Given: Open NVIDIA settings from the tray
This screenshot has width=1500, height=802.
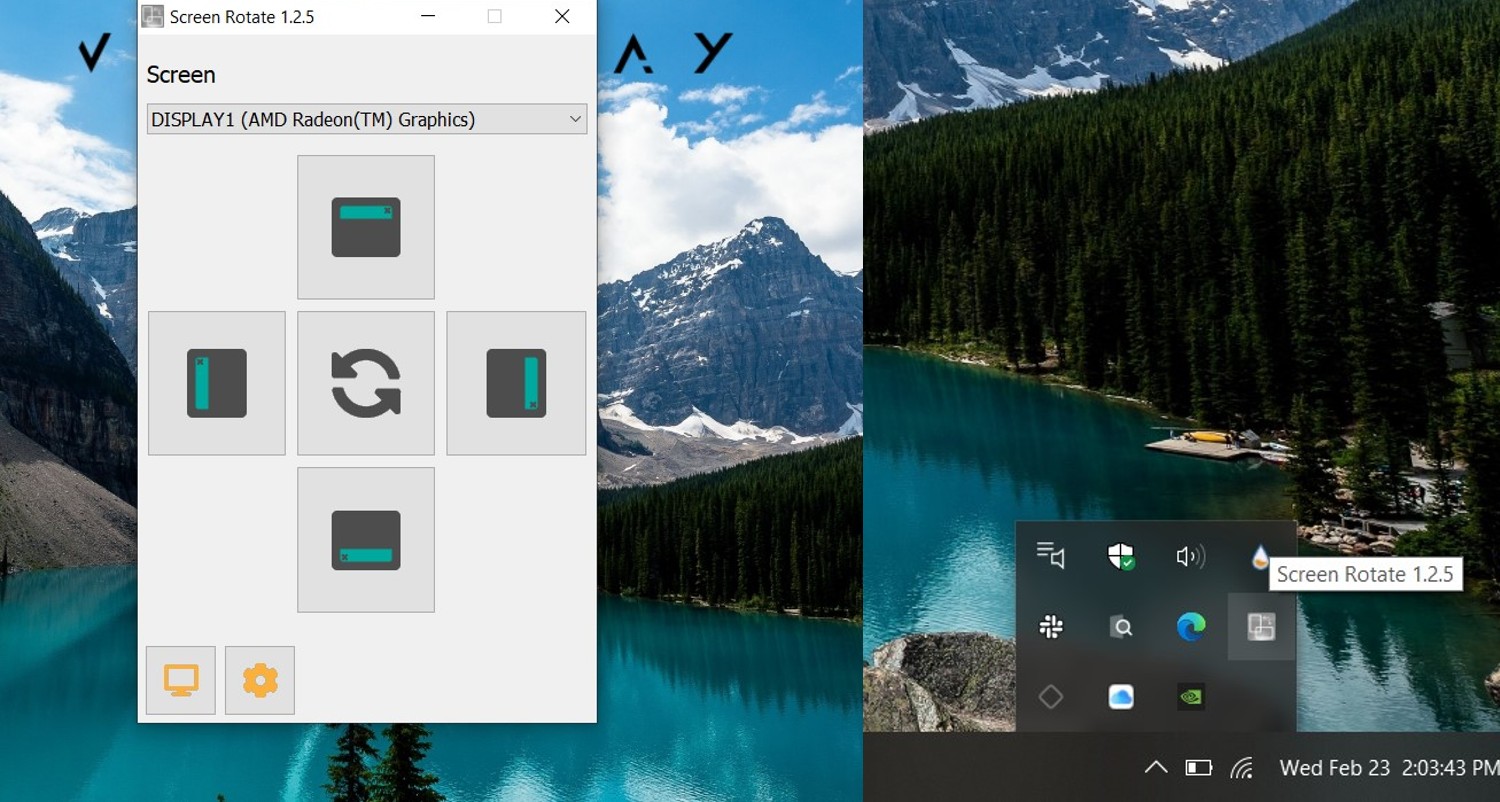Looking at the screenshot, I should 1190,697.
